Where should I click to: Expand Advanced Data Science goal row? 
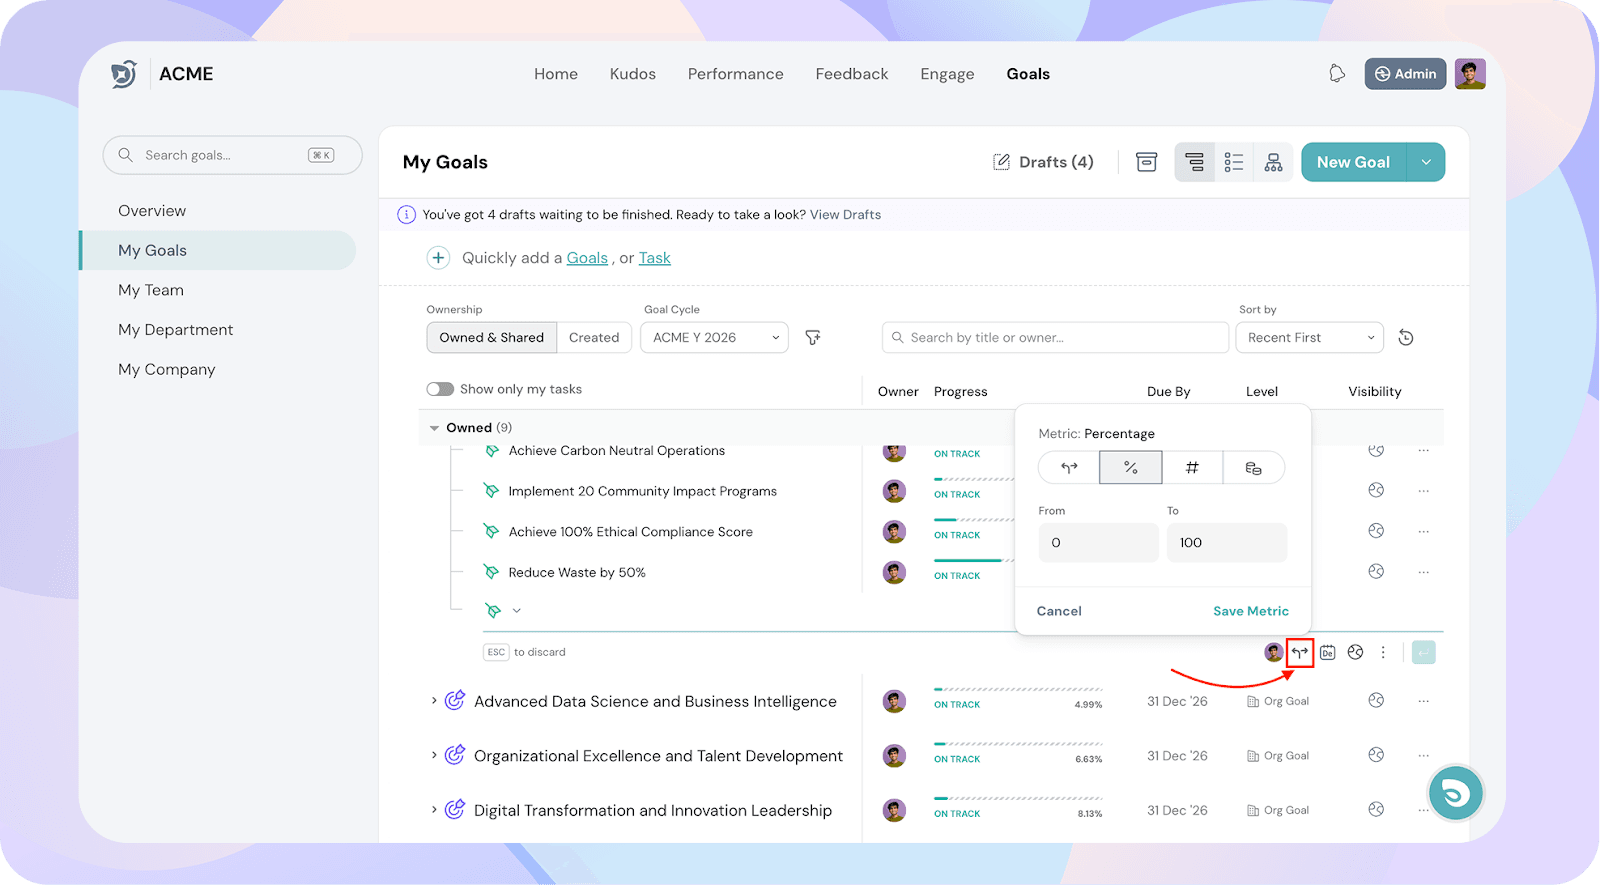(x=434, y=701)
